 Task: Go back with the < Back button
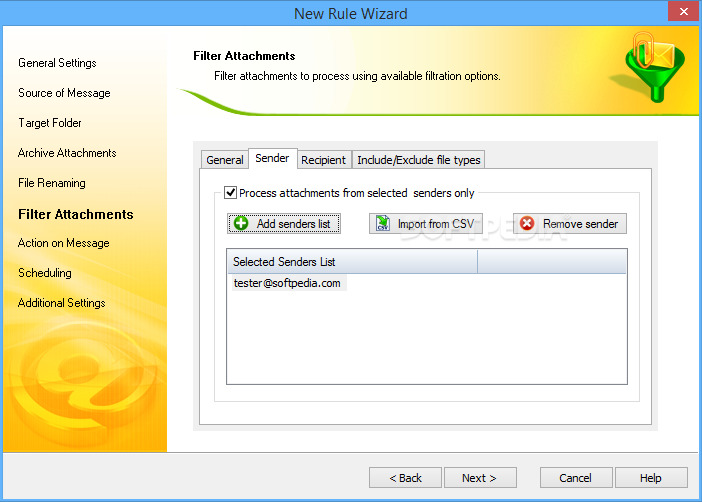(x=405, y=478)
